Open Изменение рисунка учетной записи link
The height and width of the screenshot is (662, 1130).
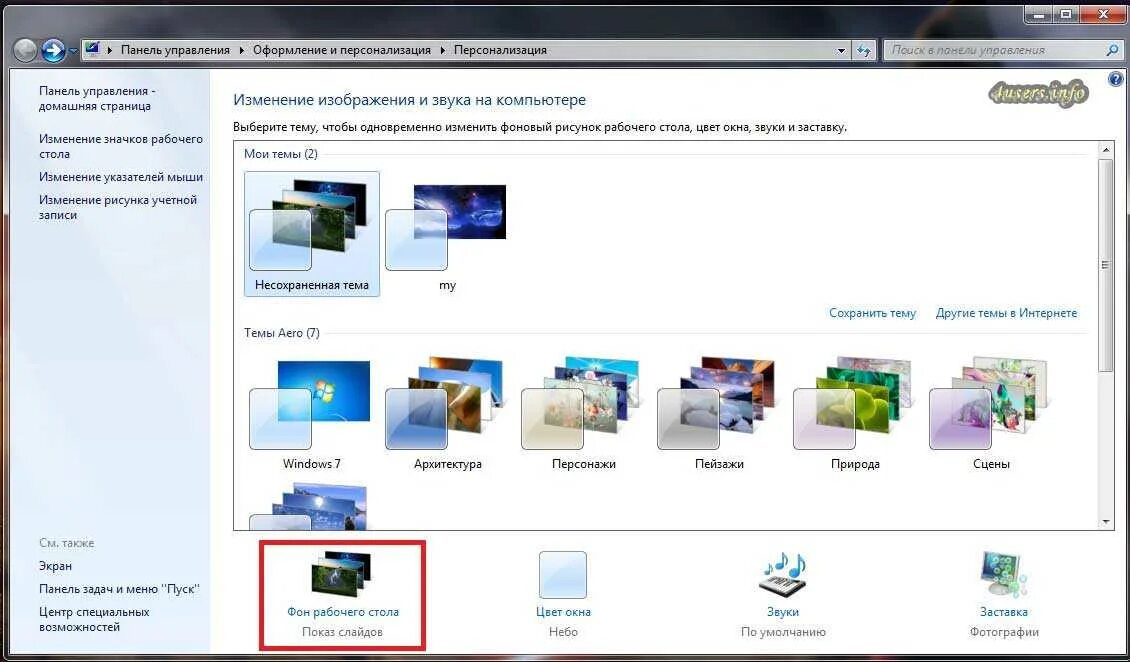click(117, 207)
